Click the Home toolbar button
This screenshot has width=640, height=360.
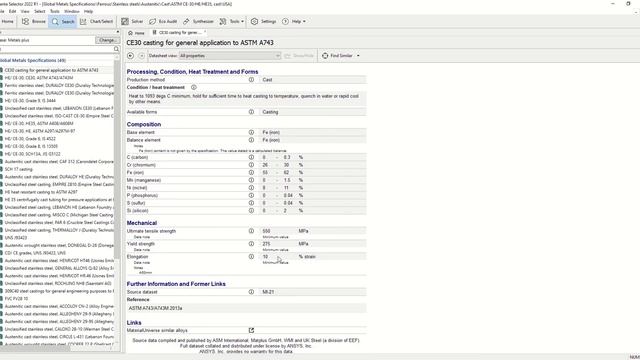point(7,21)
